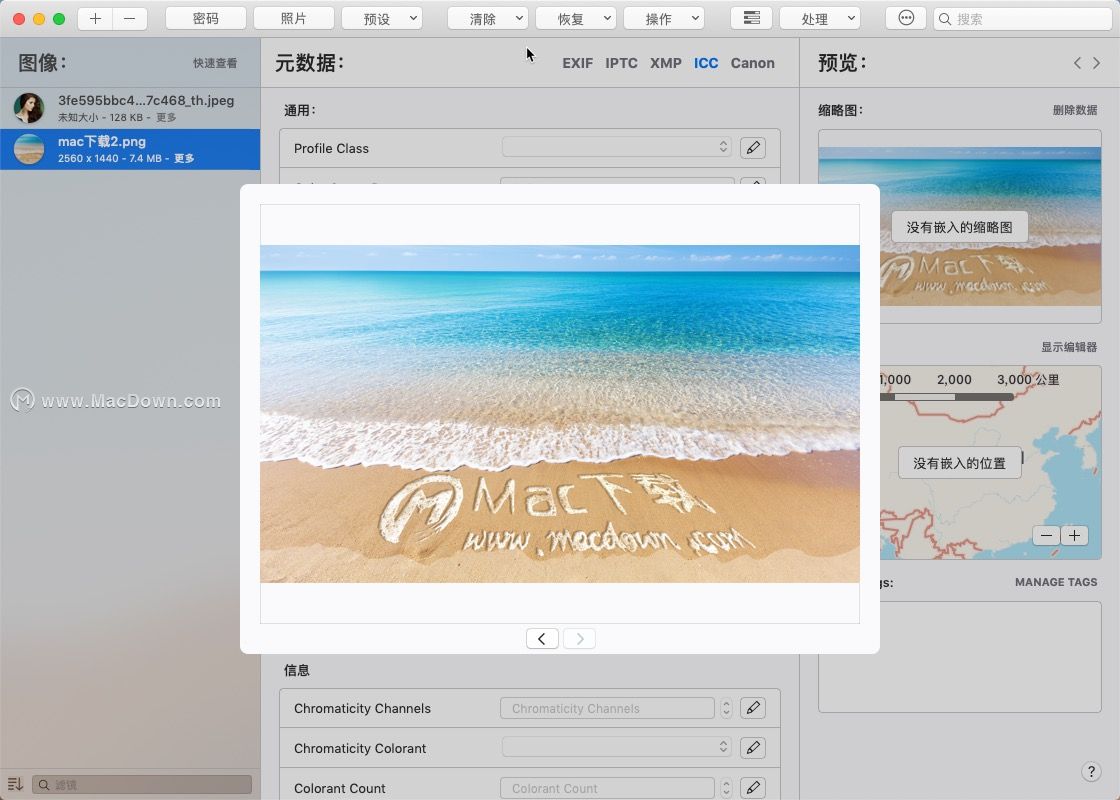Expand the 操作 dropdown
Viewport: 1120px width, 800px height.
664,19
